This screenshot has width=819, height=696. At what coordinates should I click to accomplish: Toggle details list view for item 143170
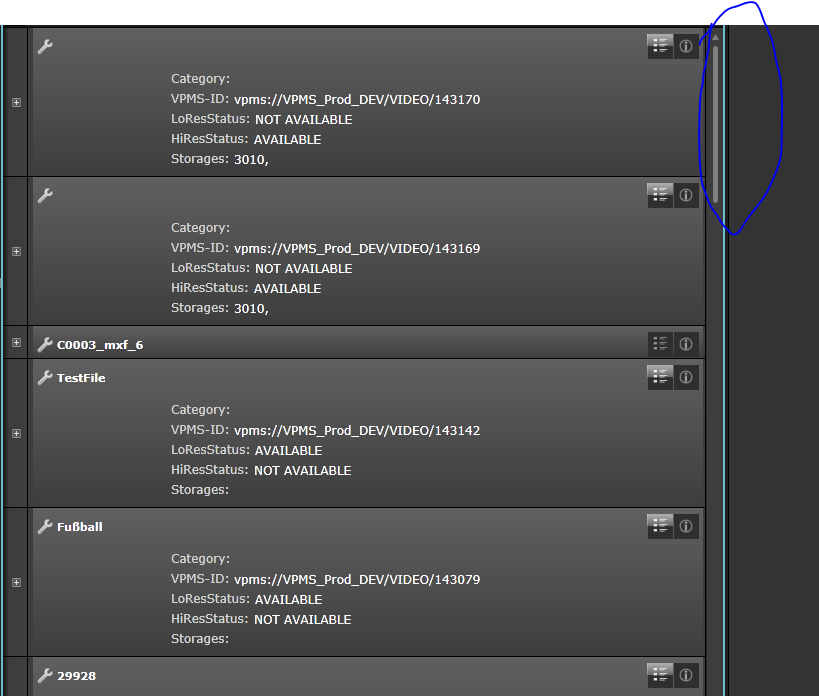tap(660, 46)
